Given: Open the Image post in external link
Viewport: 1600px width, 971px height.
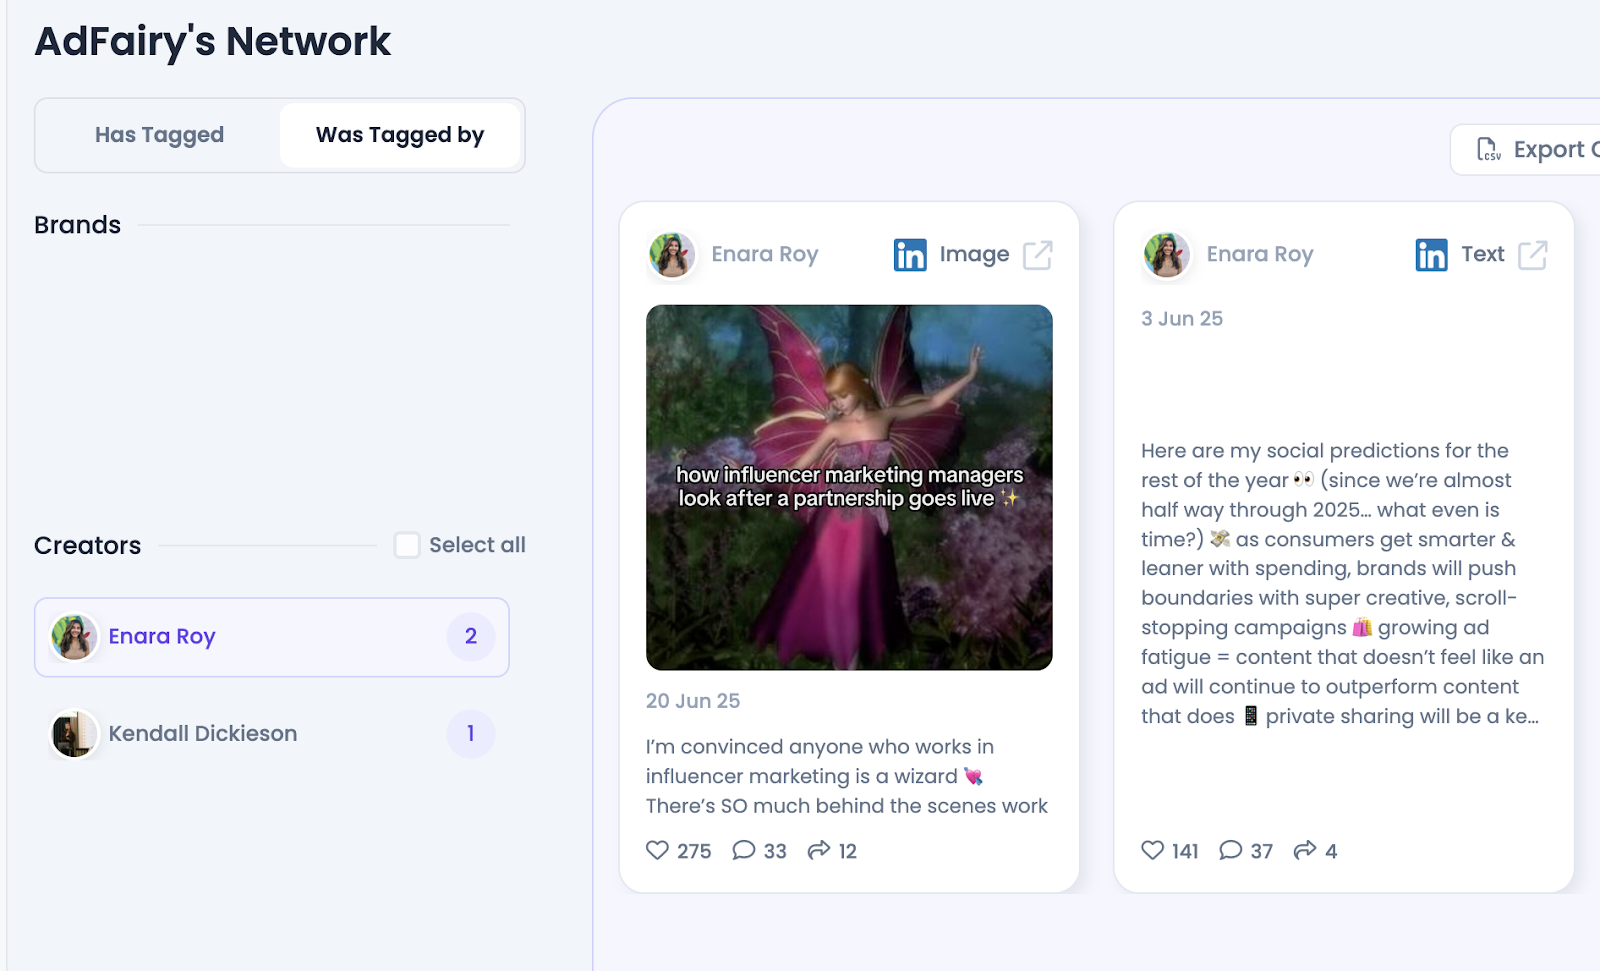Looking at the screenshot, I should pyautogui.click(x=1038, y=255).
